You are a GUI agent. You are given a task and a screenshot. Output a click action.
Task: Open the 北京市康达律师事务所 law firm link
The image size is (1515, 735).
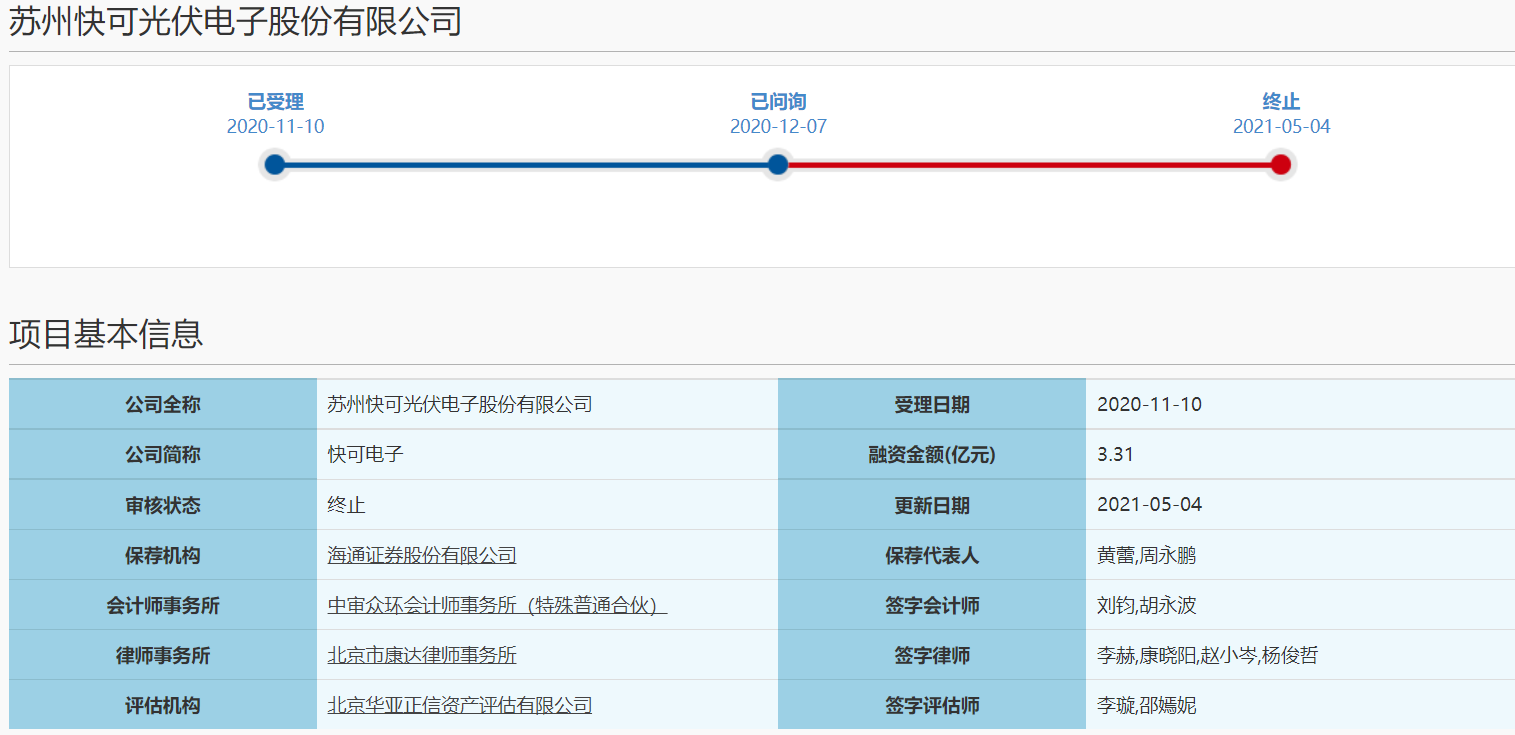tap(422, 655)
